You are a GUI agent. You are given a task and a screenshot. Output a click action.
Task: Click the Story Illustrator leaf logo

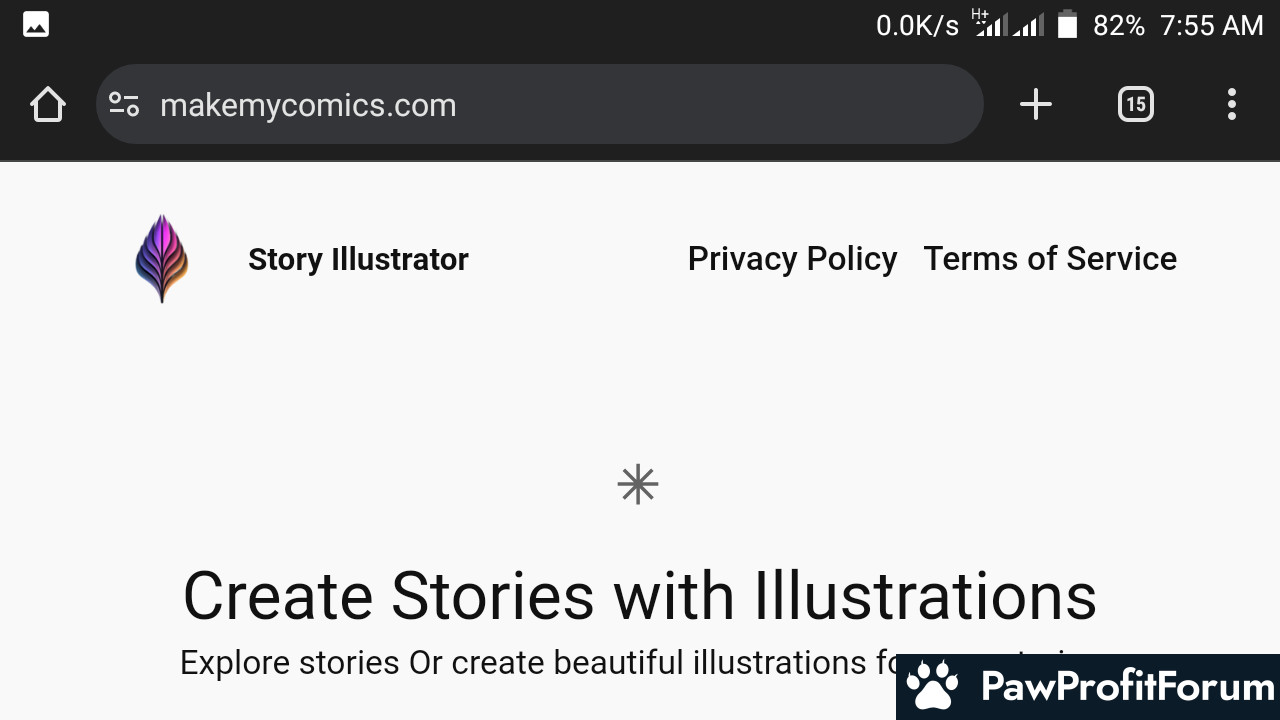coord(161,258)
